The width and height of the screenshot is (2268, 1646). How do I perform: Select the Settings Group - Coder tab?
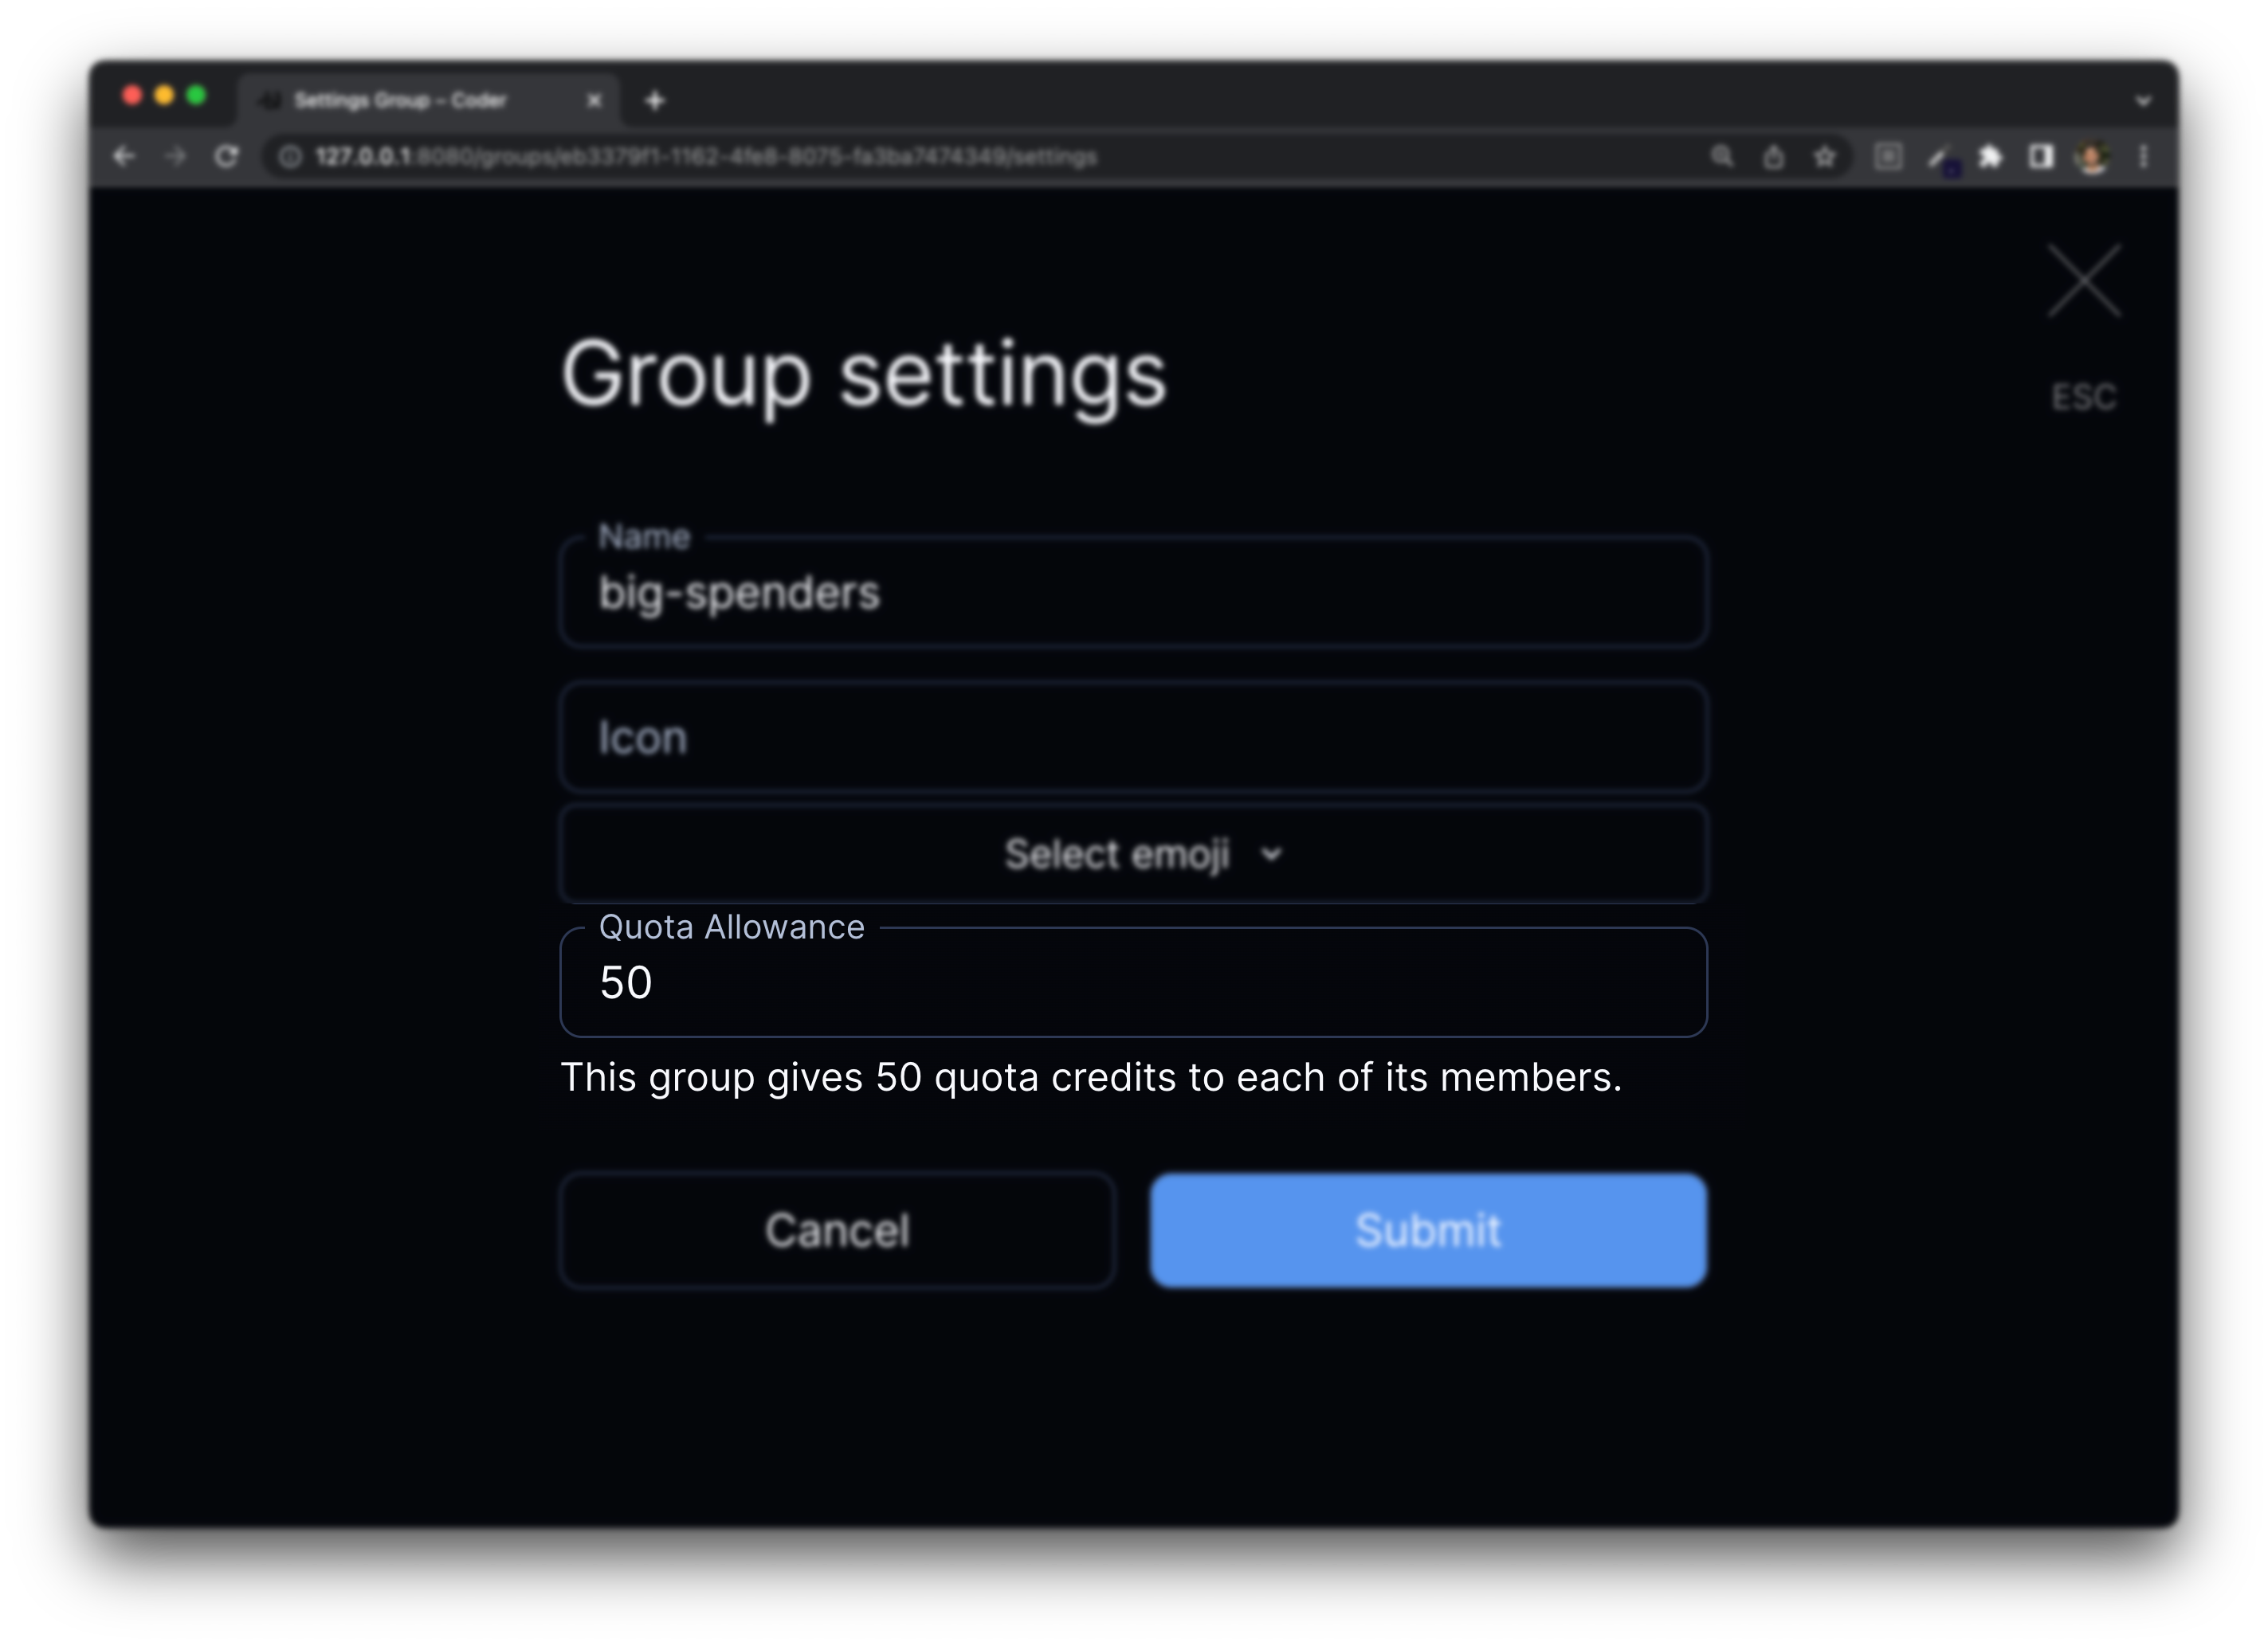tap(400, 100)
